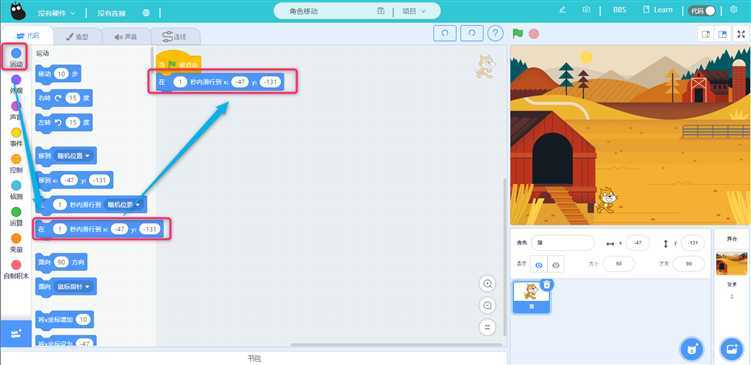
Task: Reset workspace zoom with equals button
Action: coord(488,328)
